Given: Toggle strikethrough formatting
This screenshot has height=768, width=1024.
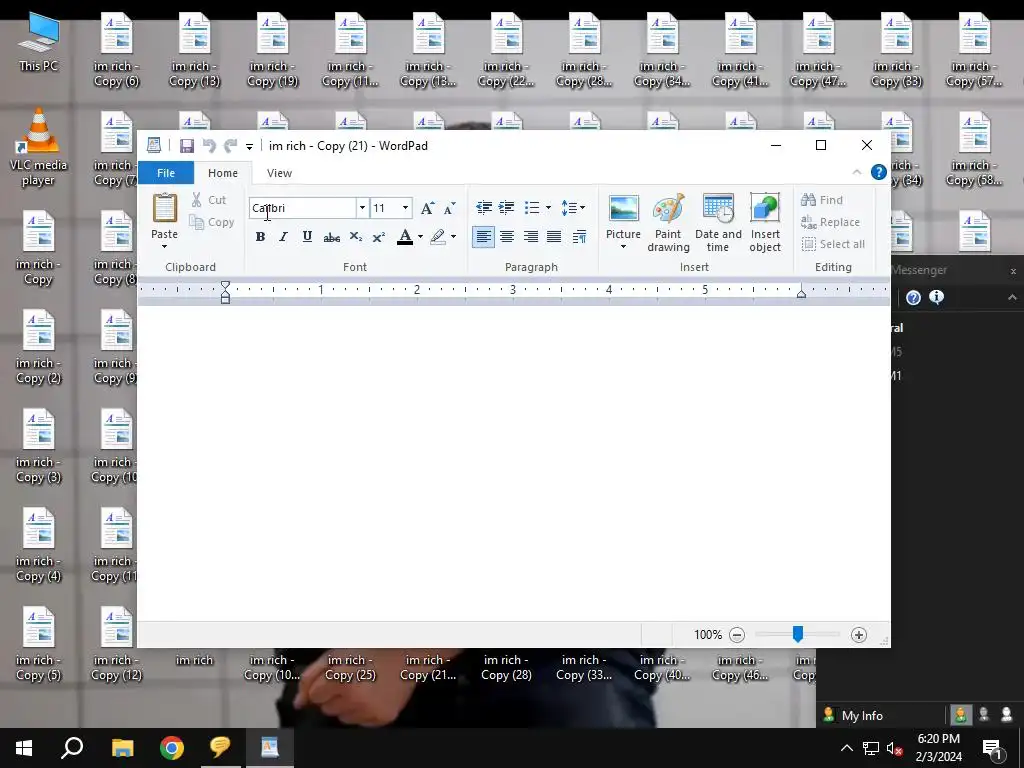Looking at the screenshot, I should 331,236.
